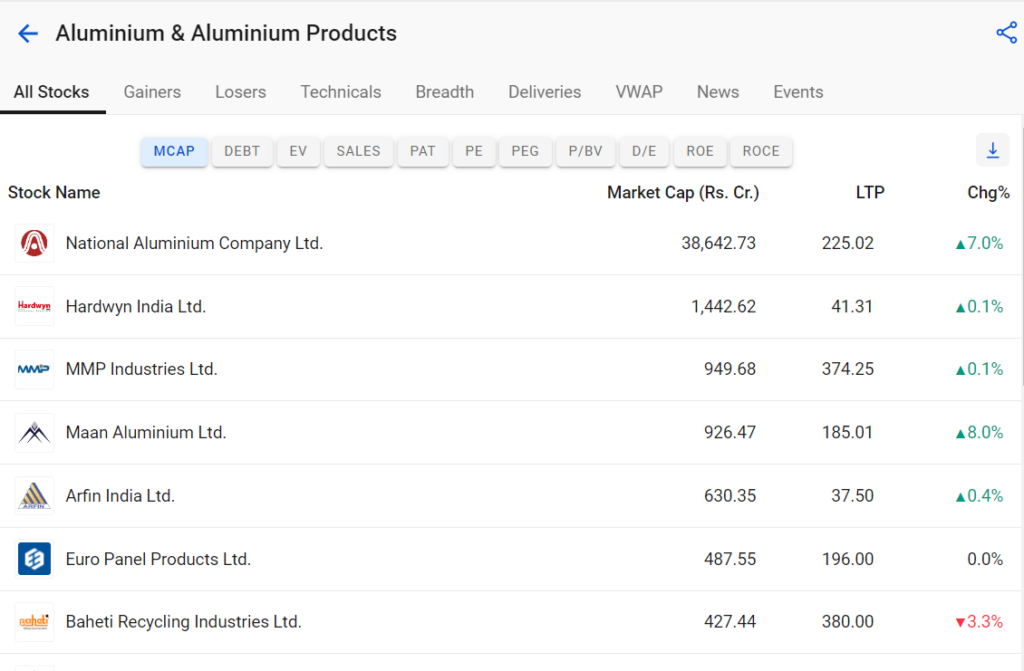Screen dimensions: 1024x671
Task: Open the VWAP tab
Action: (639, 92)
